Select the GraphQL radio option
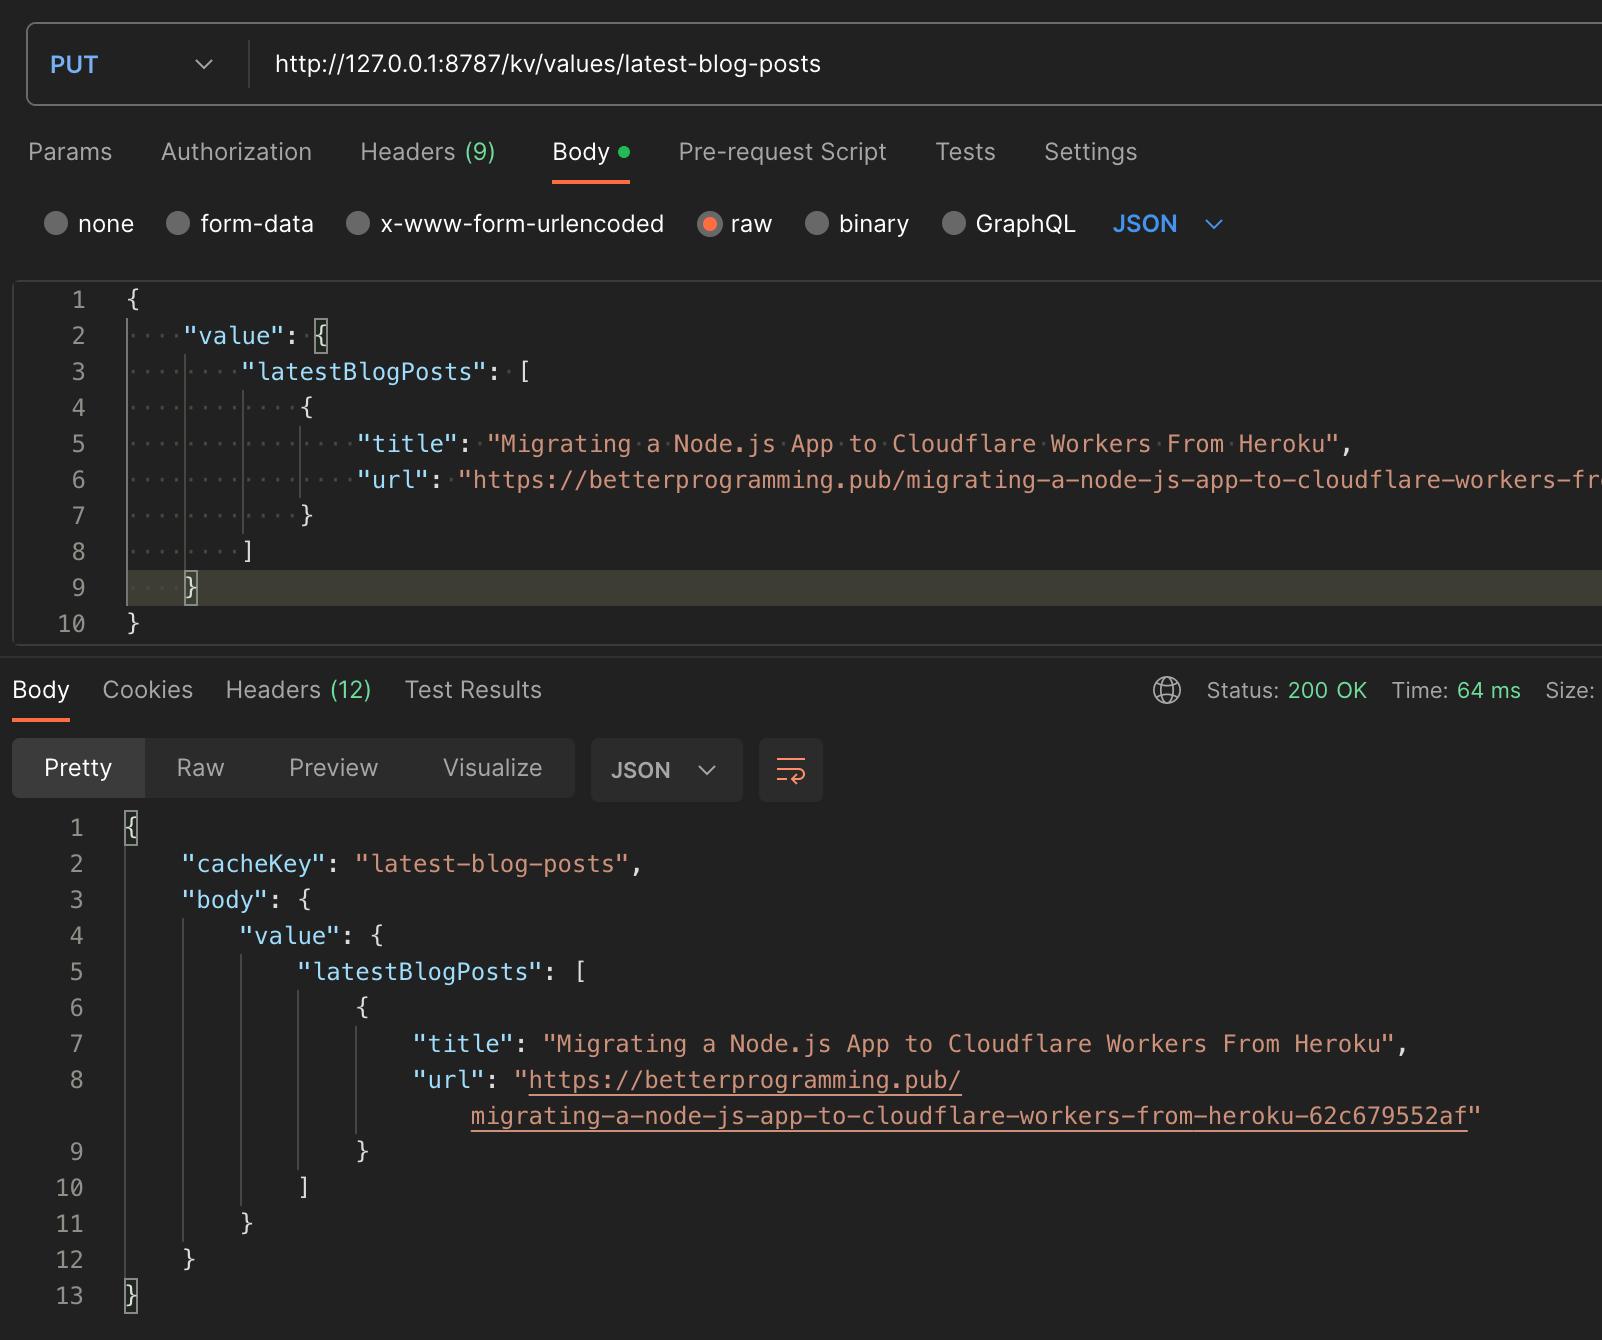 (x=954, y=223)
